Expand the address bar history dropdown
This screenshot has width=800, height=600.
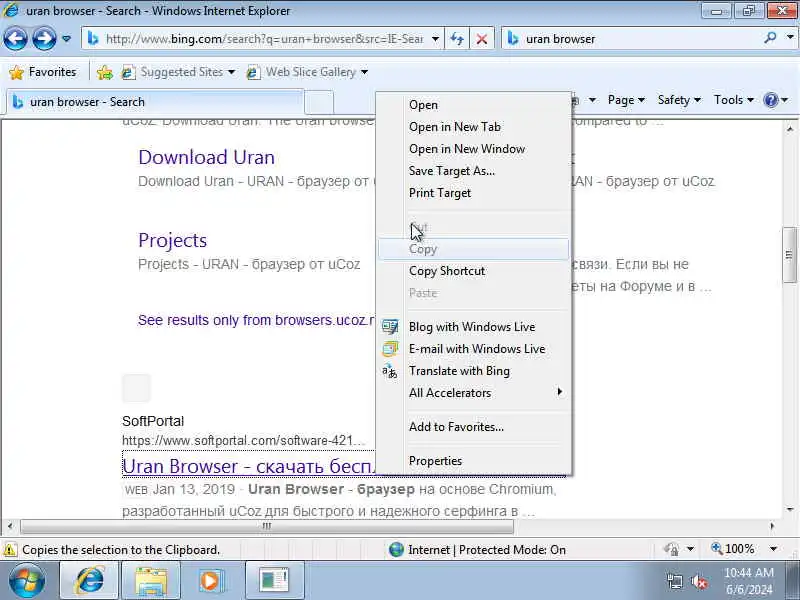(435, 39)
